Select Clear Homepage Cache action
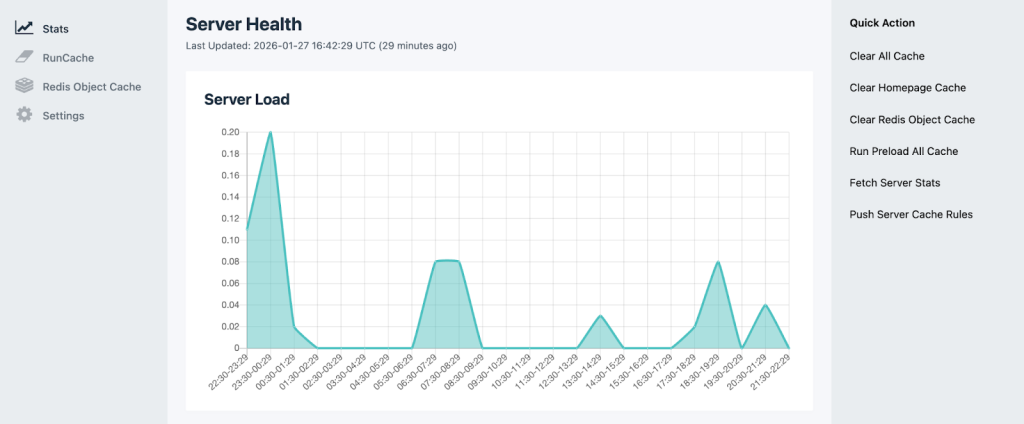 click(x=907, y=88)
